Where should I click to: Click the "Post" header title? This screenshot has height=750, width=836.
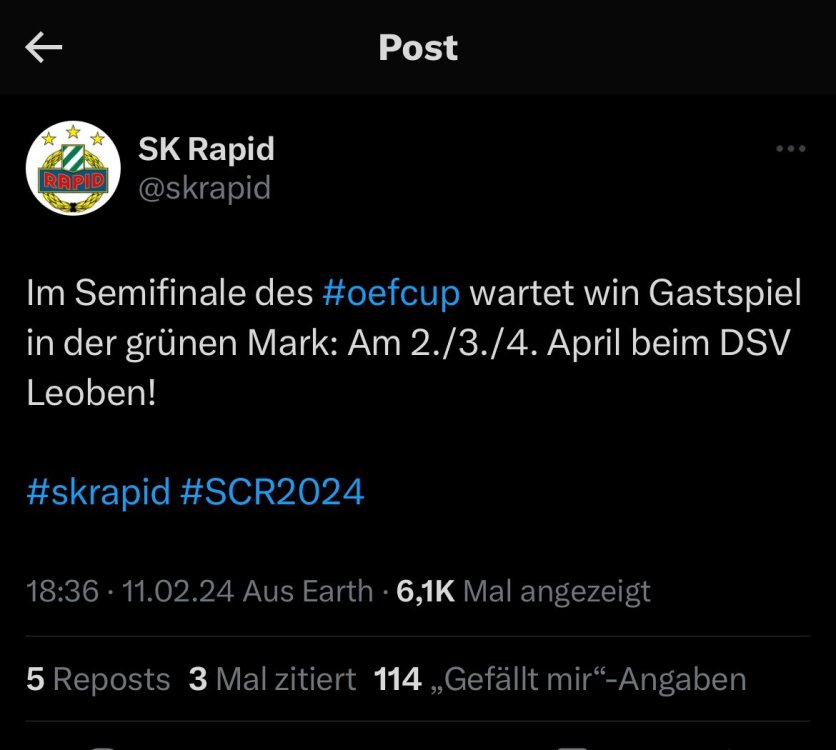click(418, 48)
